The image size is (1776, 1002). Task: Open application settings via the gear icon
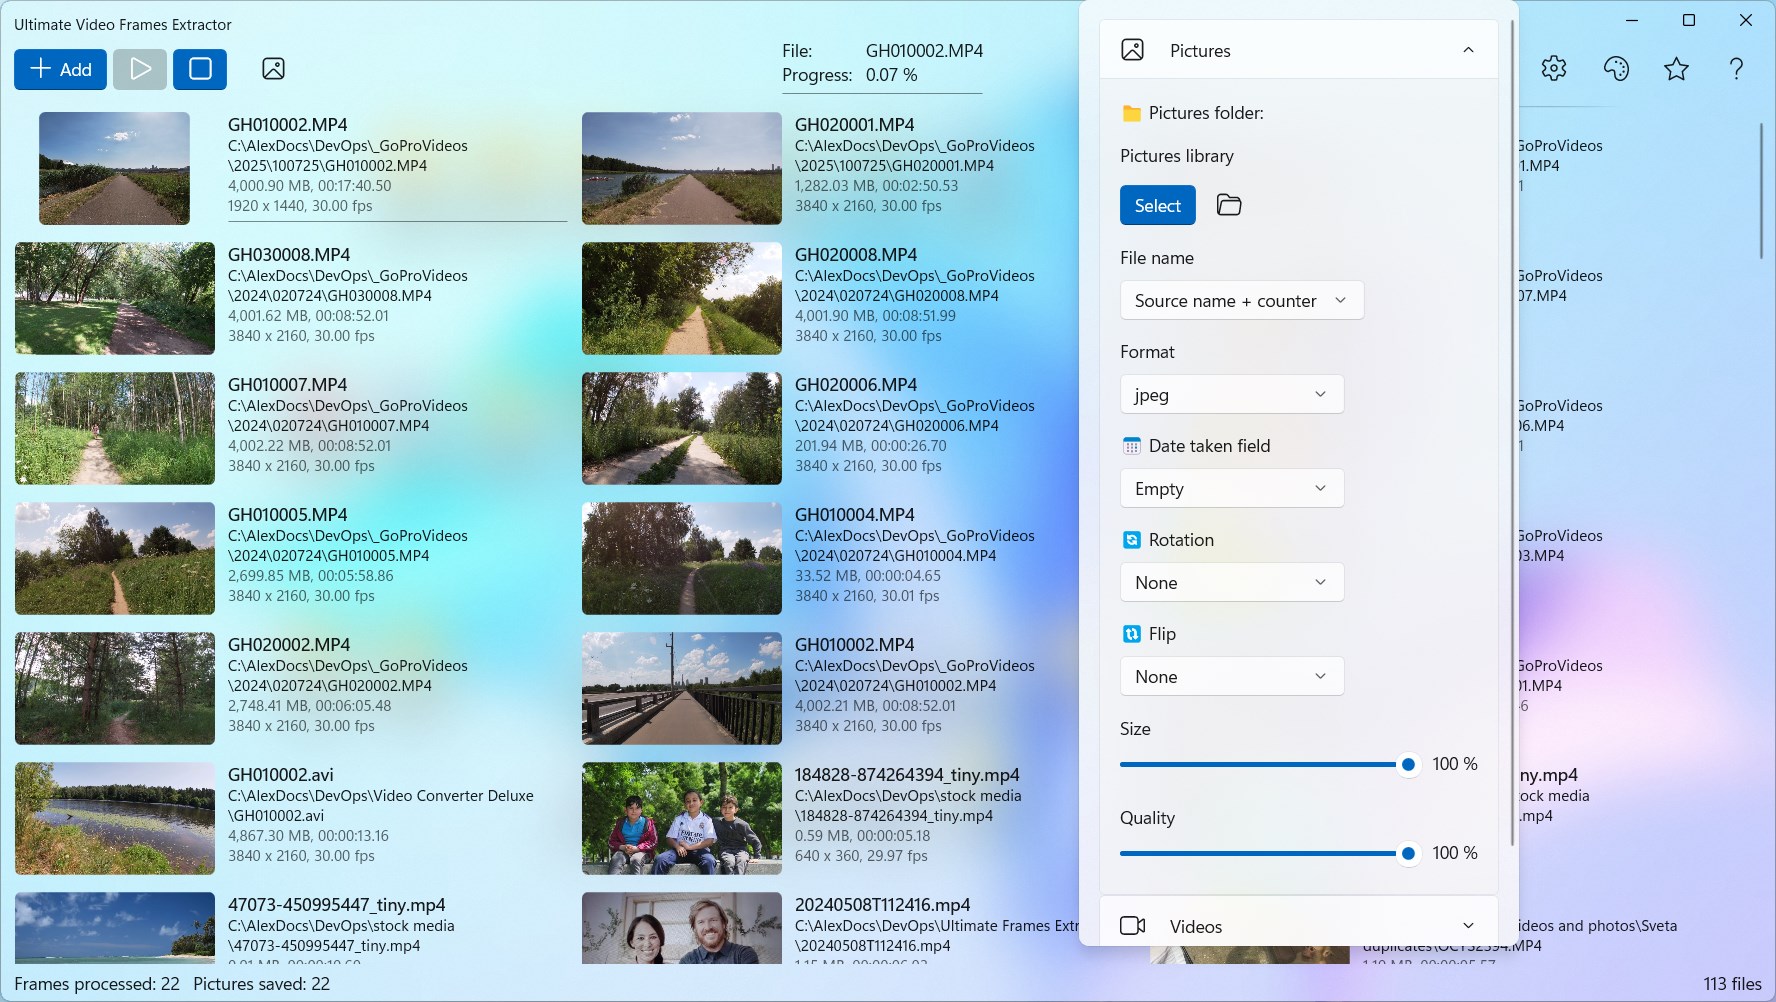(1553, 68)
